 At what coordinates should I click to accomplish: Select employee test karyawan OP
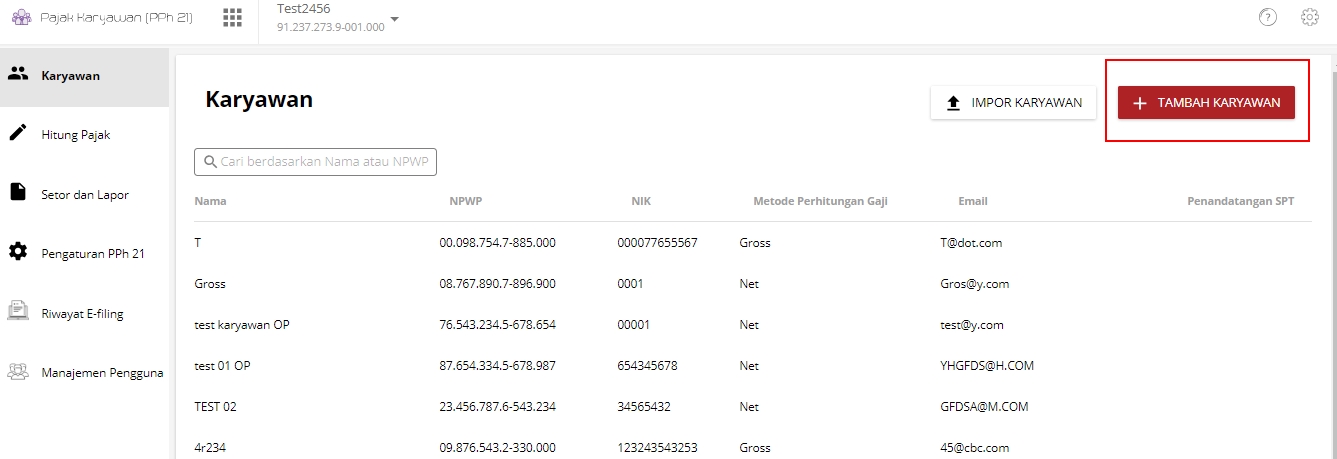tap(242, 325)
